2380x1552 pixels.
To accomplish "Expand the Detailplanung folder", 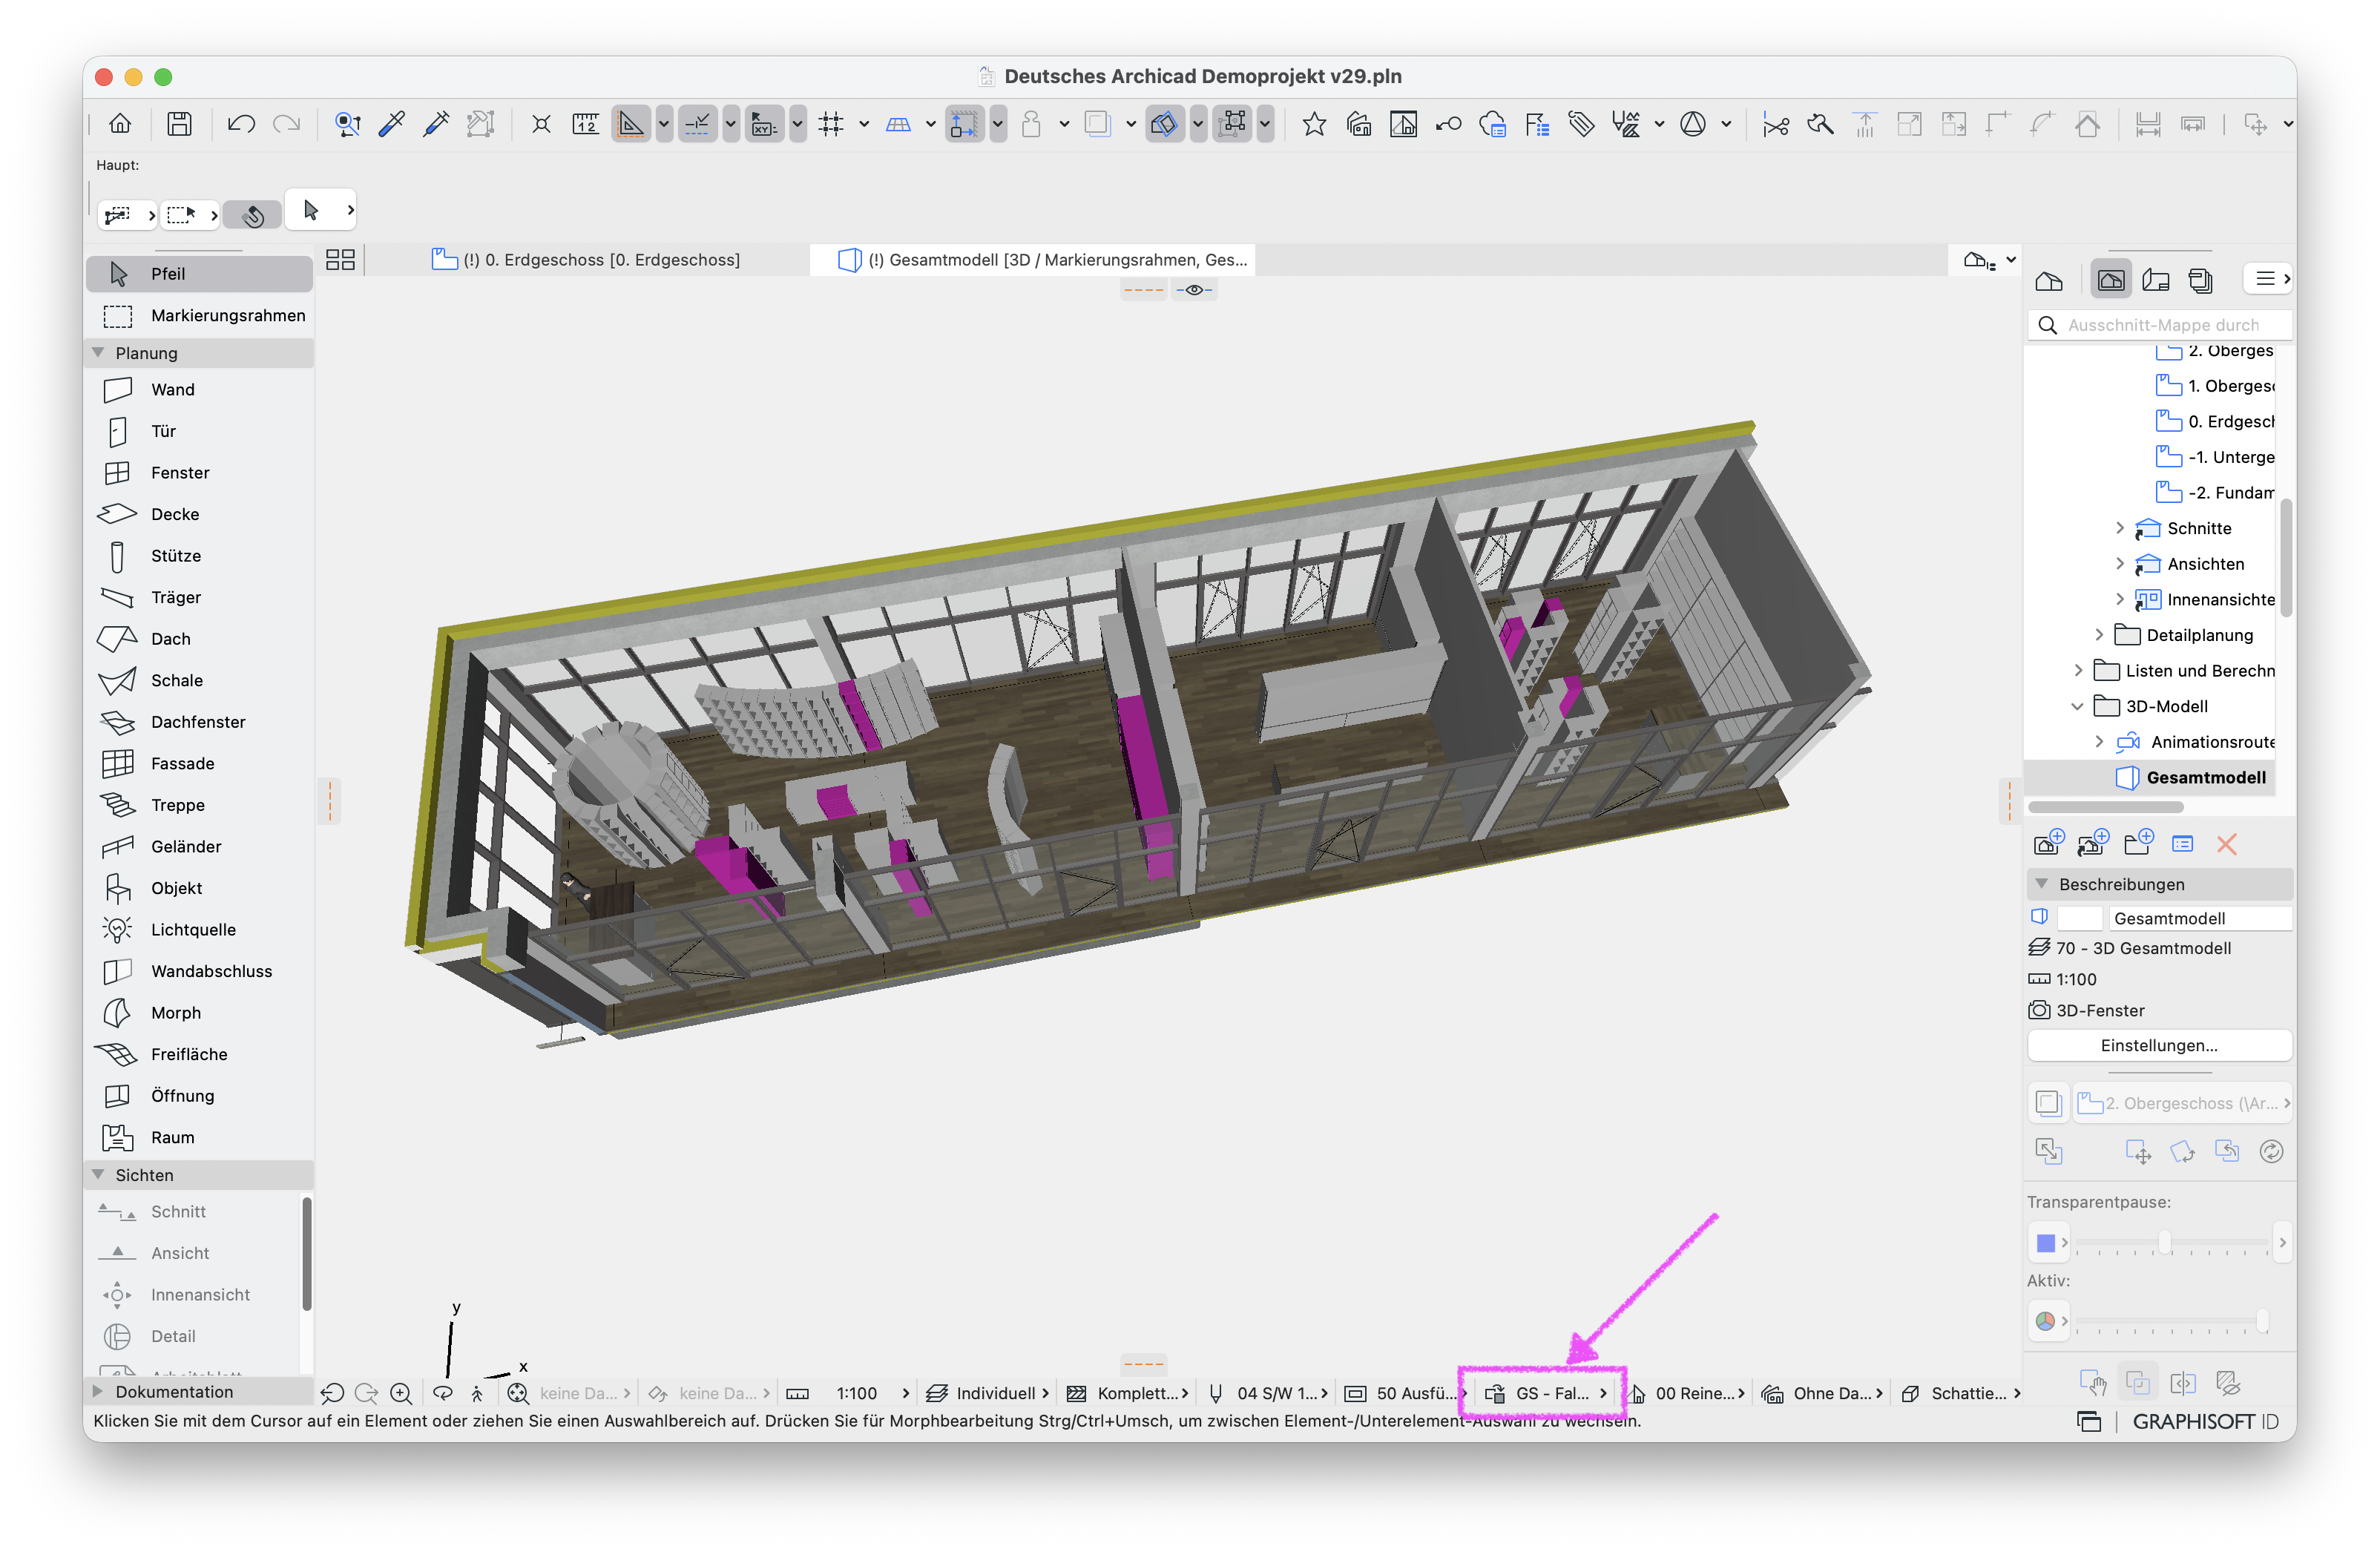I will [2098, 635].
